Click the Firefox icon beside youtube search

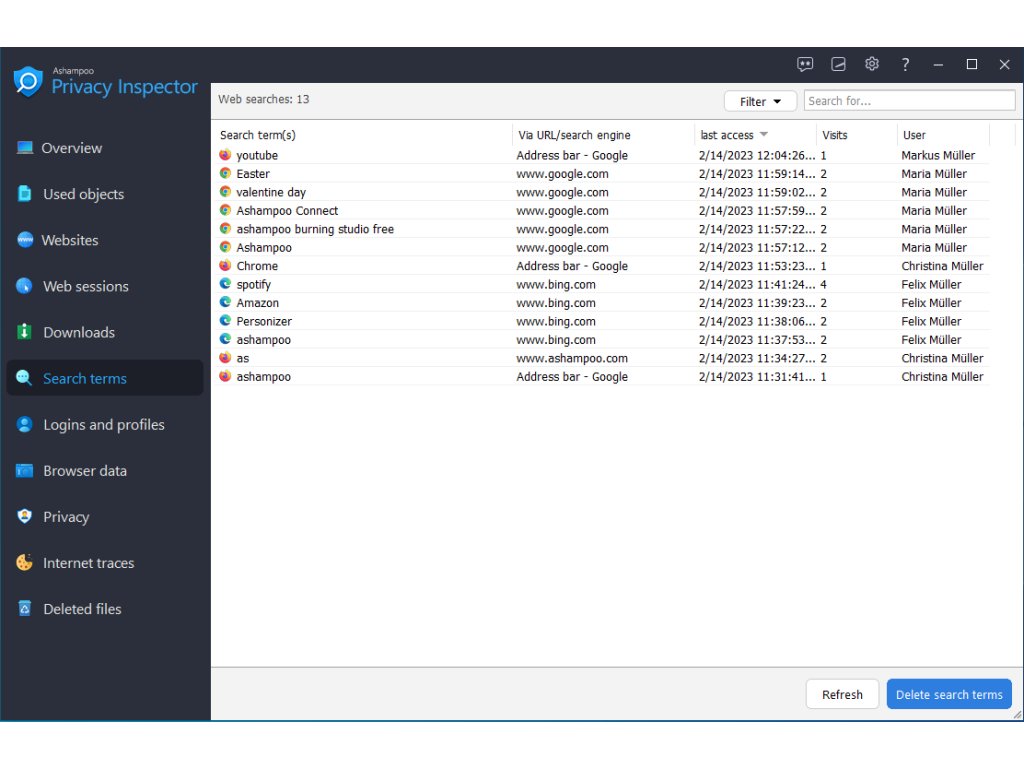(x=225, y=155)
